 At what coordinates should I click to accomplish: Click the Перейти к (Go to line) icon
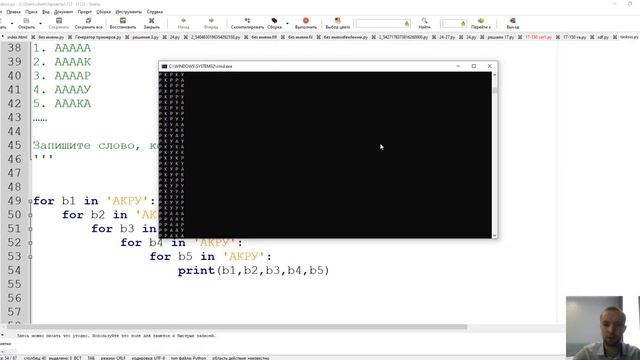click(x=481, y=20)
